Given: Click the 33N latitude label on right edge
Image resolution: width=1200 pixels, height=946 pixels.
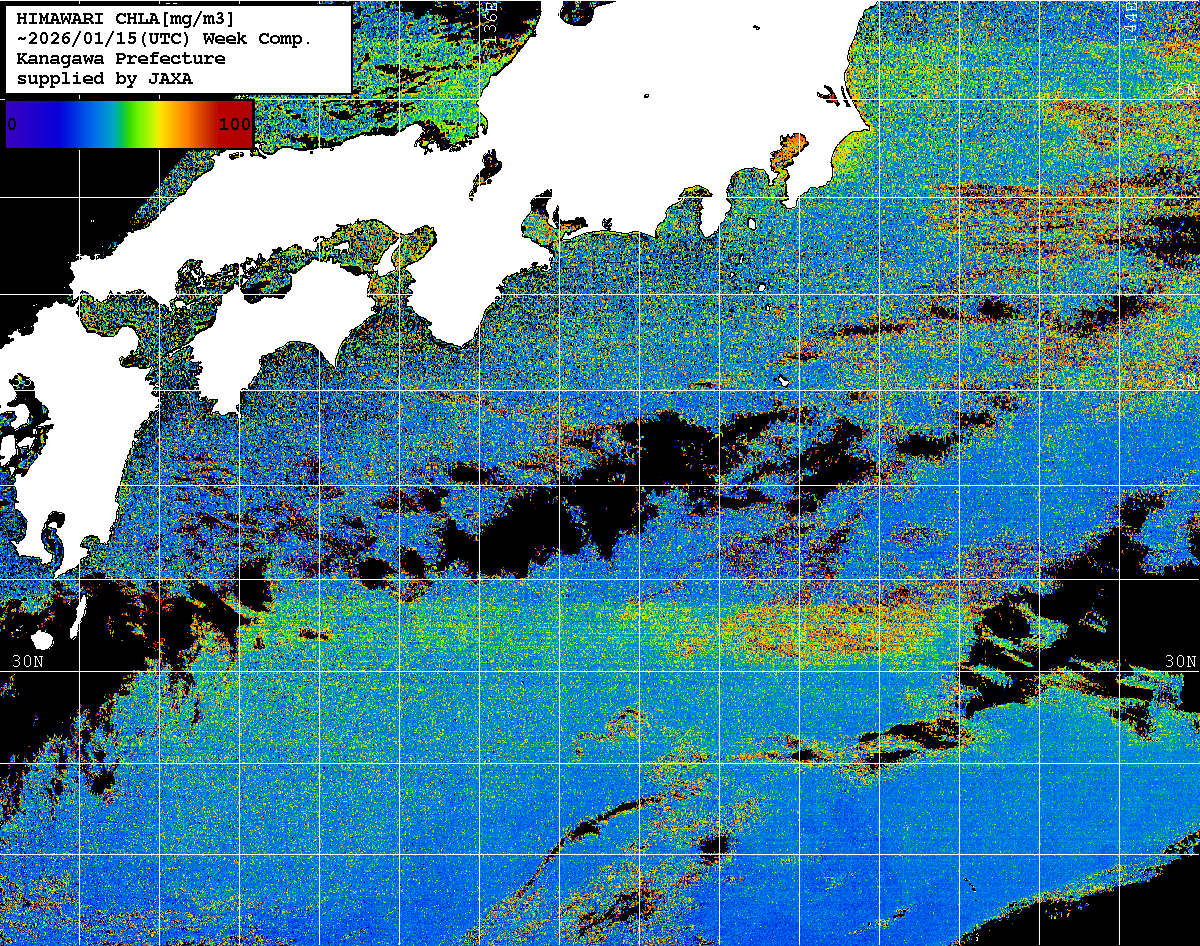Looking at the screenshot, I should 1182,381.
